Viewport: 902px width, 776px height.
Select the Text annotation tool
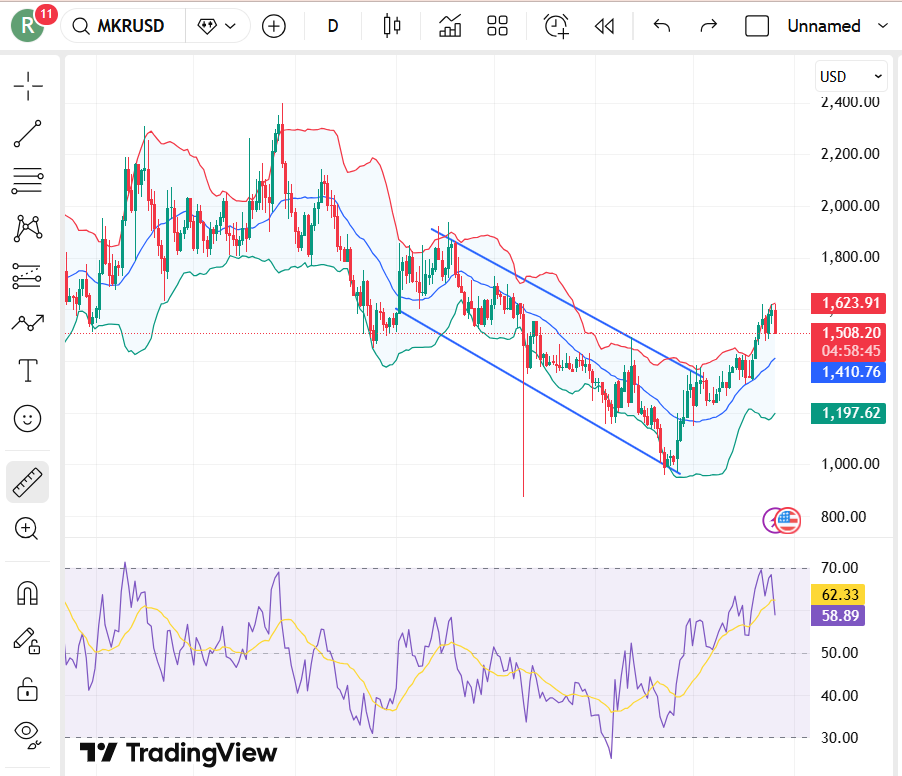point(28,370)
